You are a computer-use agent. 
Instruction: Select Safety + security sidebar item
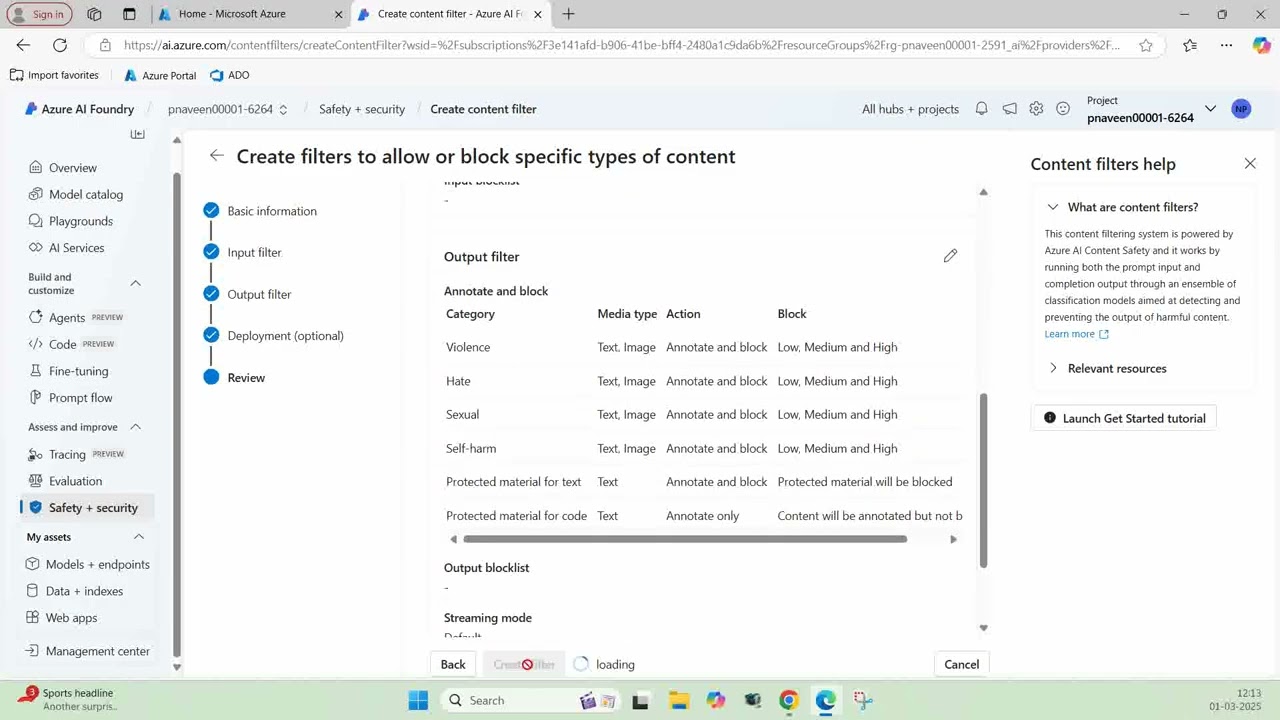(x=88, y=508)
